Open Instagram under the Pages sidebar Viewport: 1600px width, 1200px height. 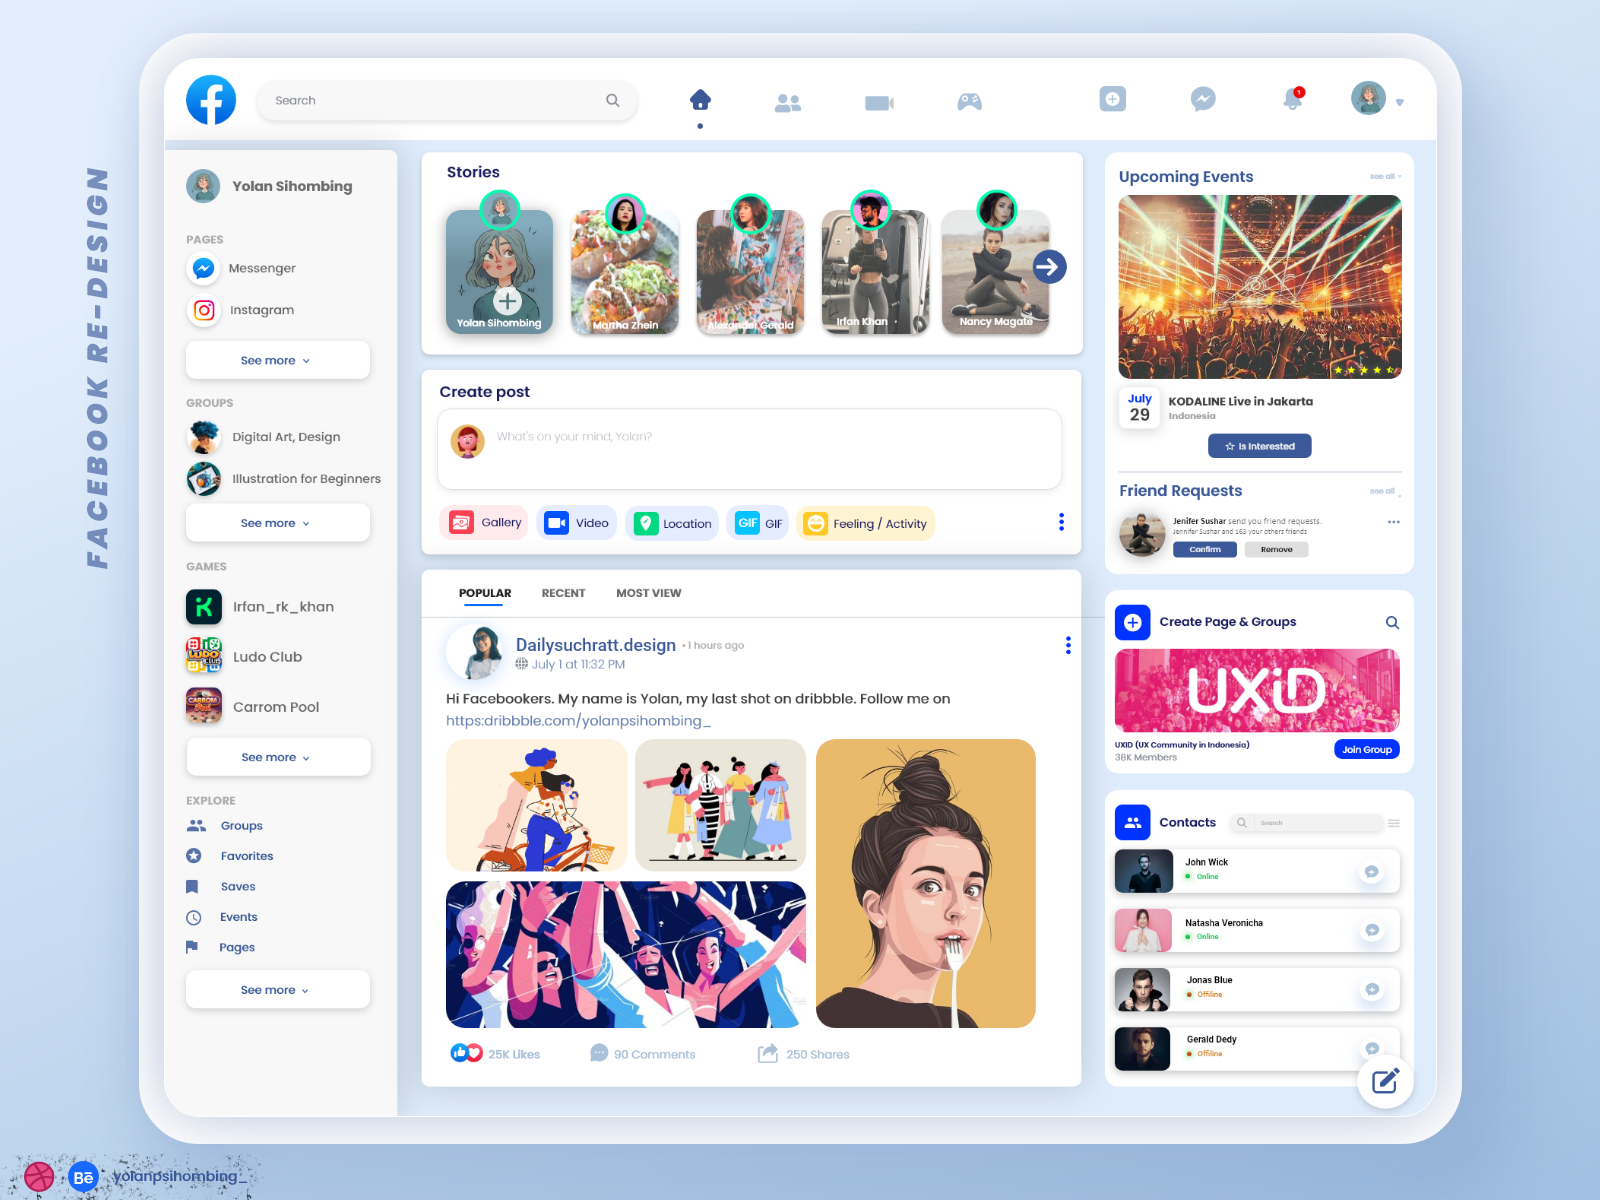click(262, 310)
